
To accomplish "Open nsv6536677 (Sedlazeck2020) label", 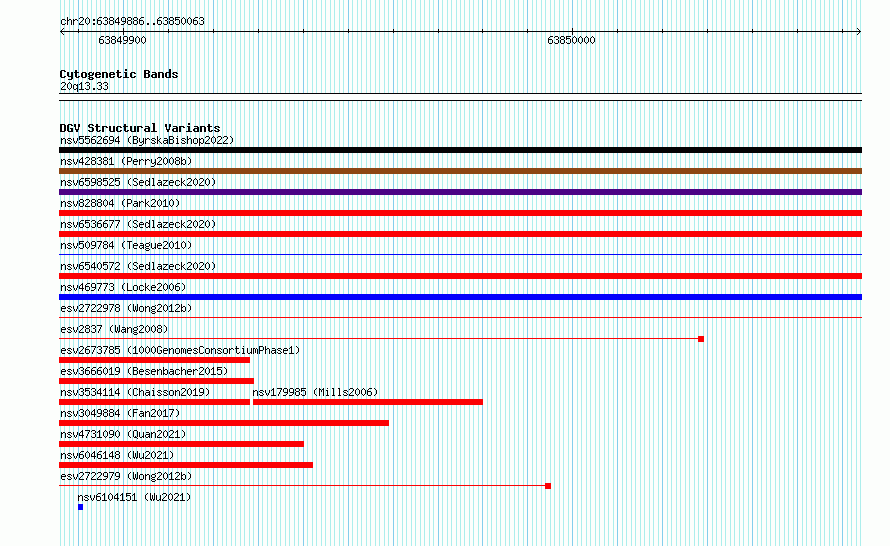I will 138,224.
